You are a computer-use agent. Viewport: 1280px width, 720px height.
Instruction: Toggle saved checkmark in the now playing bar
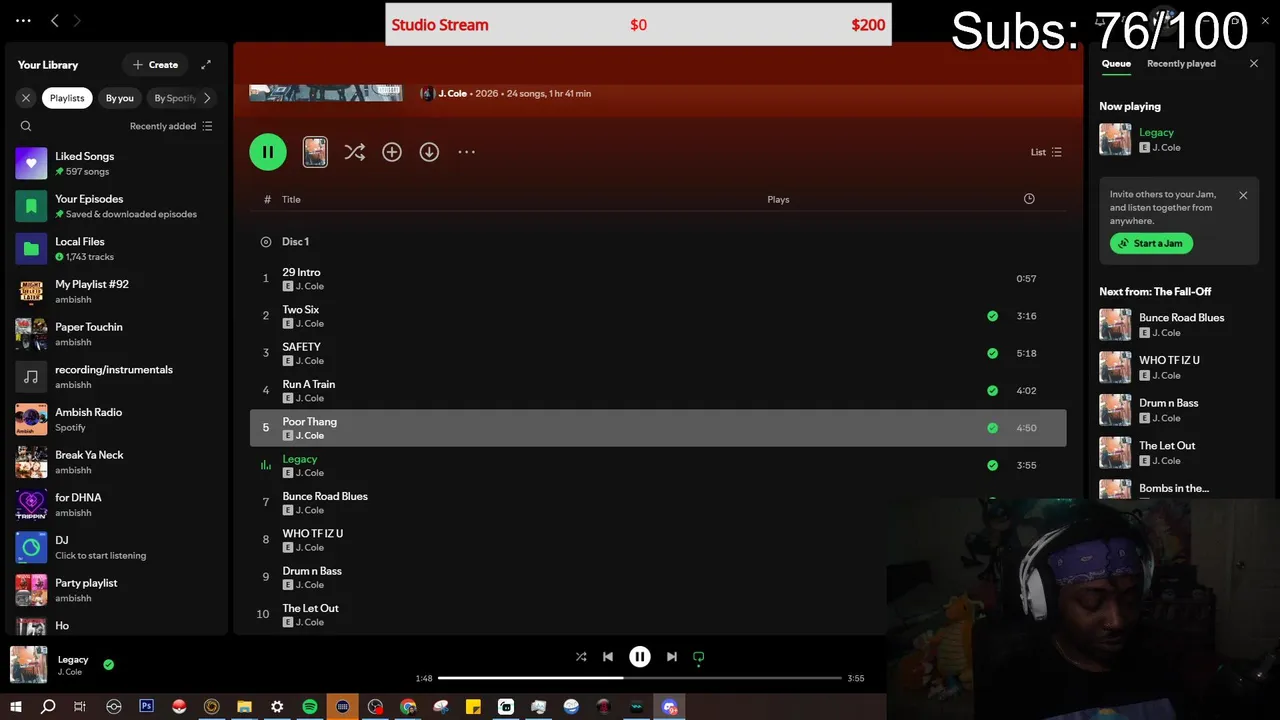point(108,664)
